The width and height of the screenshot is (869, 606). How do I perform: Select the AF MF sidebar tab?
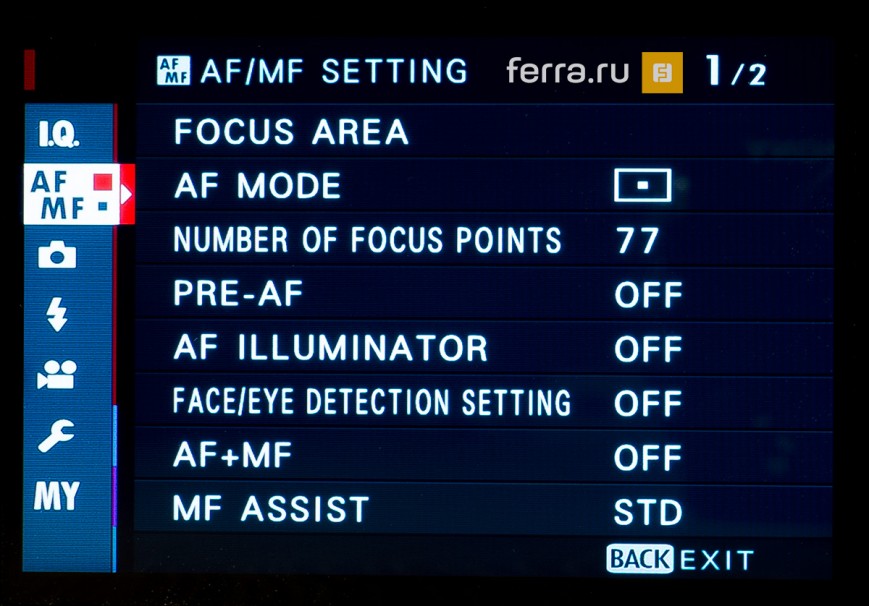point(78,194)
